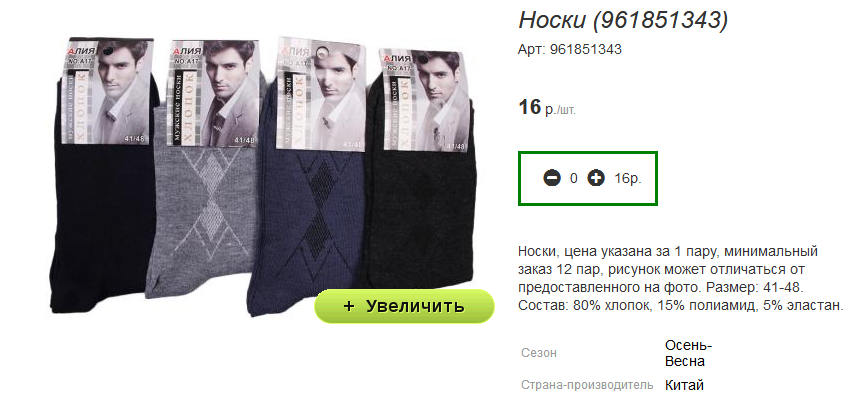The image size is (854, 418).
Task: Click the Сезон attribute label
Action: 539,353
